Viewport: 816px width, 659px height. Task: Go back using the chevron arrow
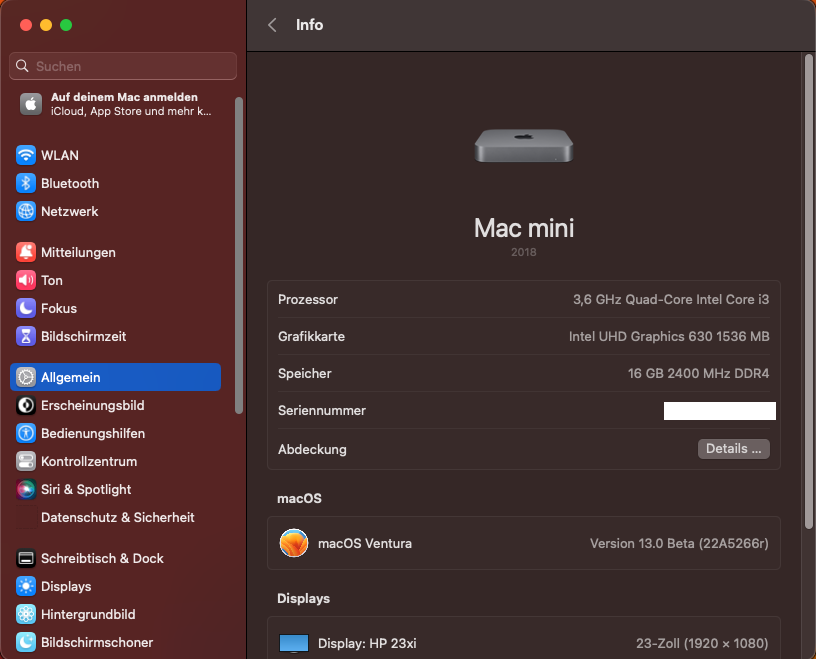[272, 25]
